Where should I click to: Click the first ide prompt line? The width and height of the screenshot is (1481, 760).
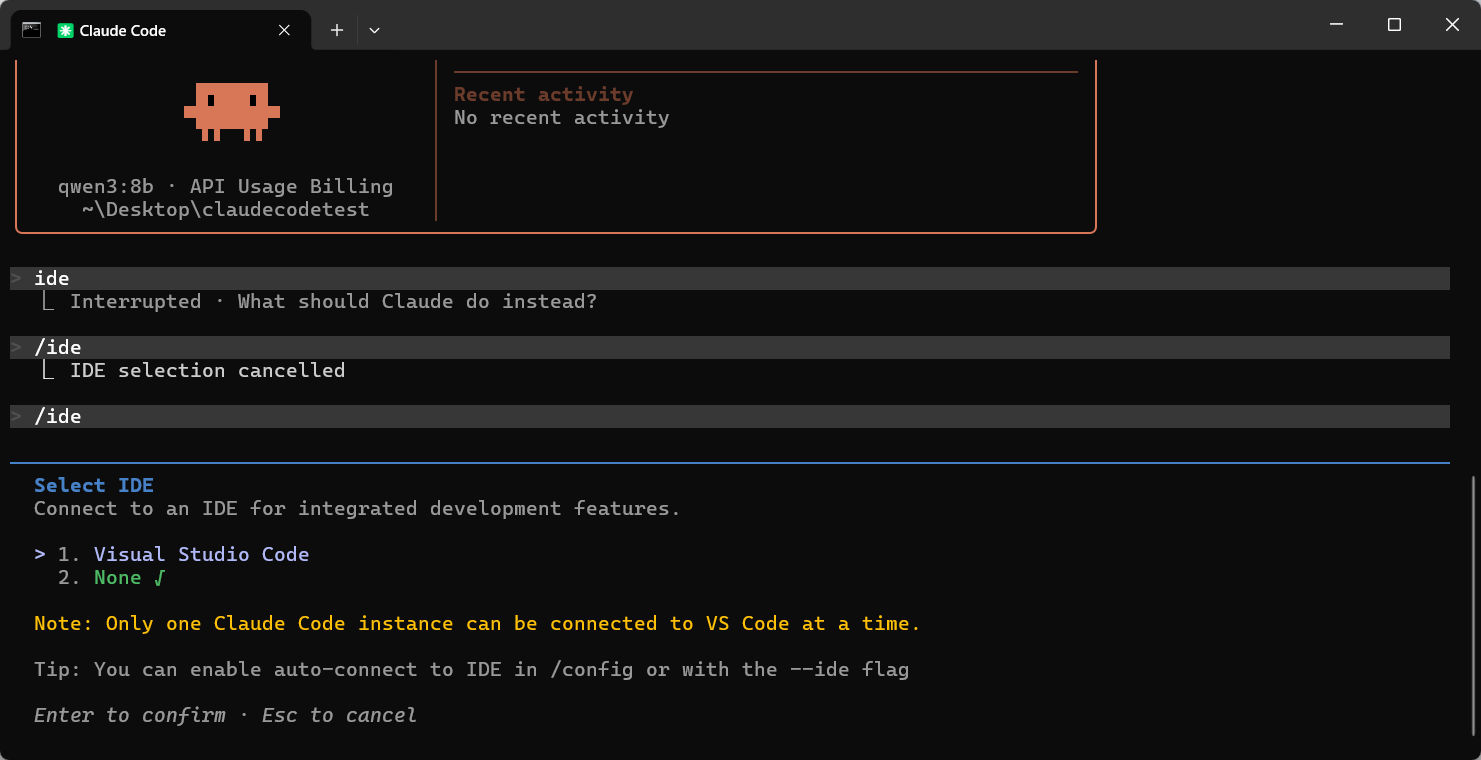click(730, 278)
